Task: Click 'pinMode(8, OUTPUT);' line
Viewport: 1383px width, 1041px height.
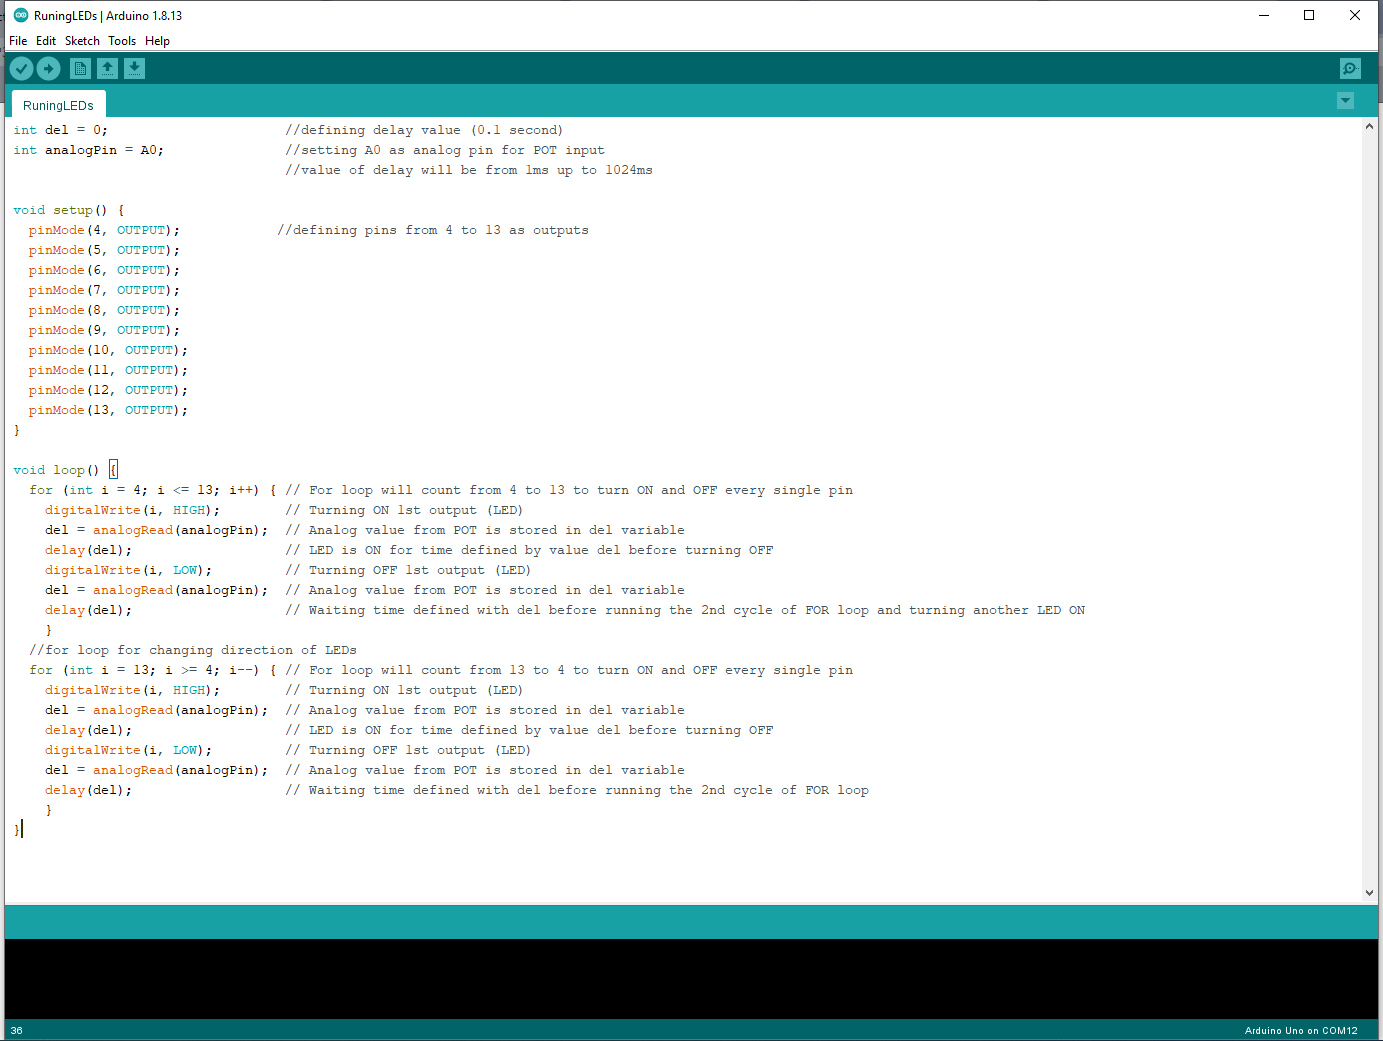Action: [x=104, y=310]
